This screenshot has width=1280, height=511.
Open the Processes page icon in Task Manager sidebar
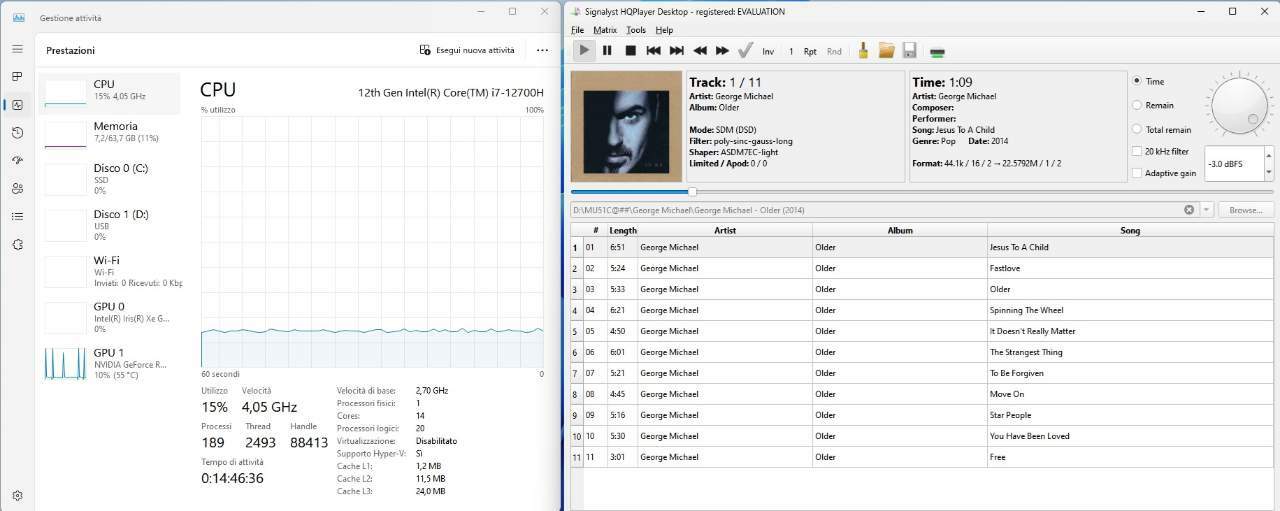17,76
